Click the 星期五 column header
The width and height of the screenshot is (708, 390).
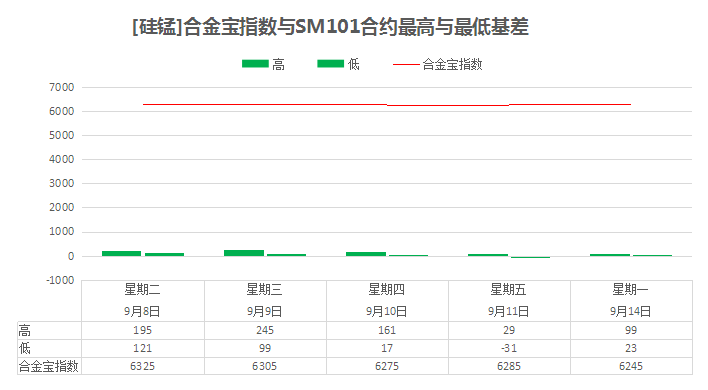coord(508,290)
